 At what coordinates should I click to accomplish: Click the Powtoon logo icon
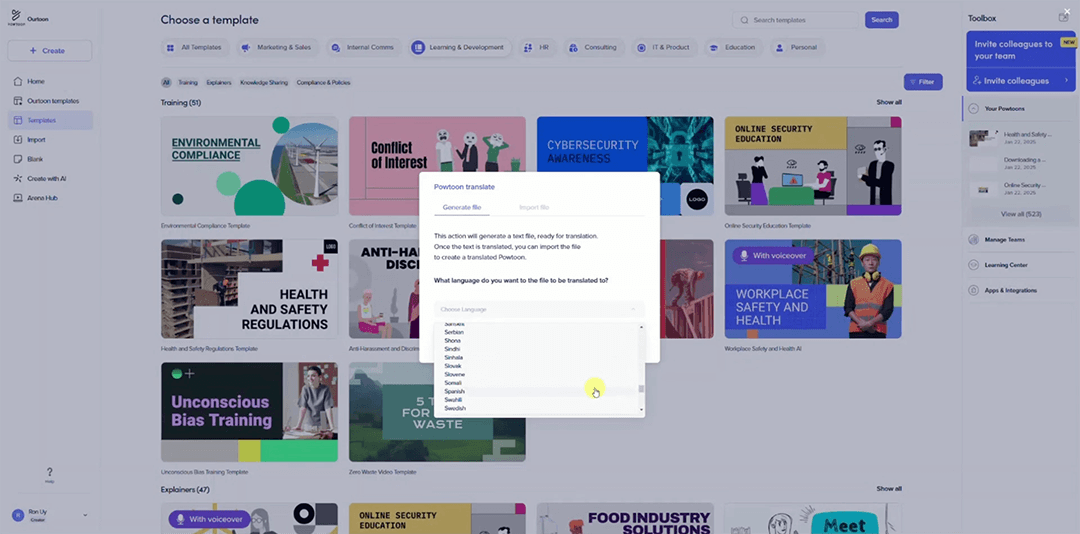(15, 17)
